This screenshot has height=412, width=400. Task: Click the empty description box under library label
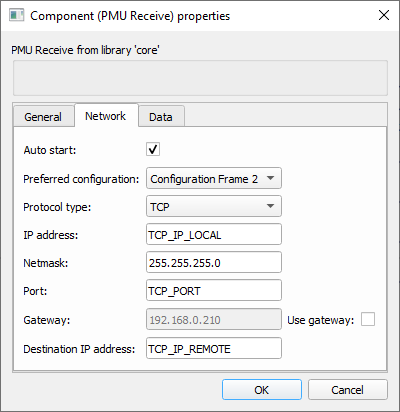pyautogui.click(x=200, y=78)
